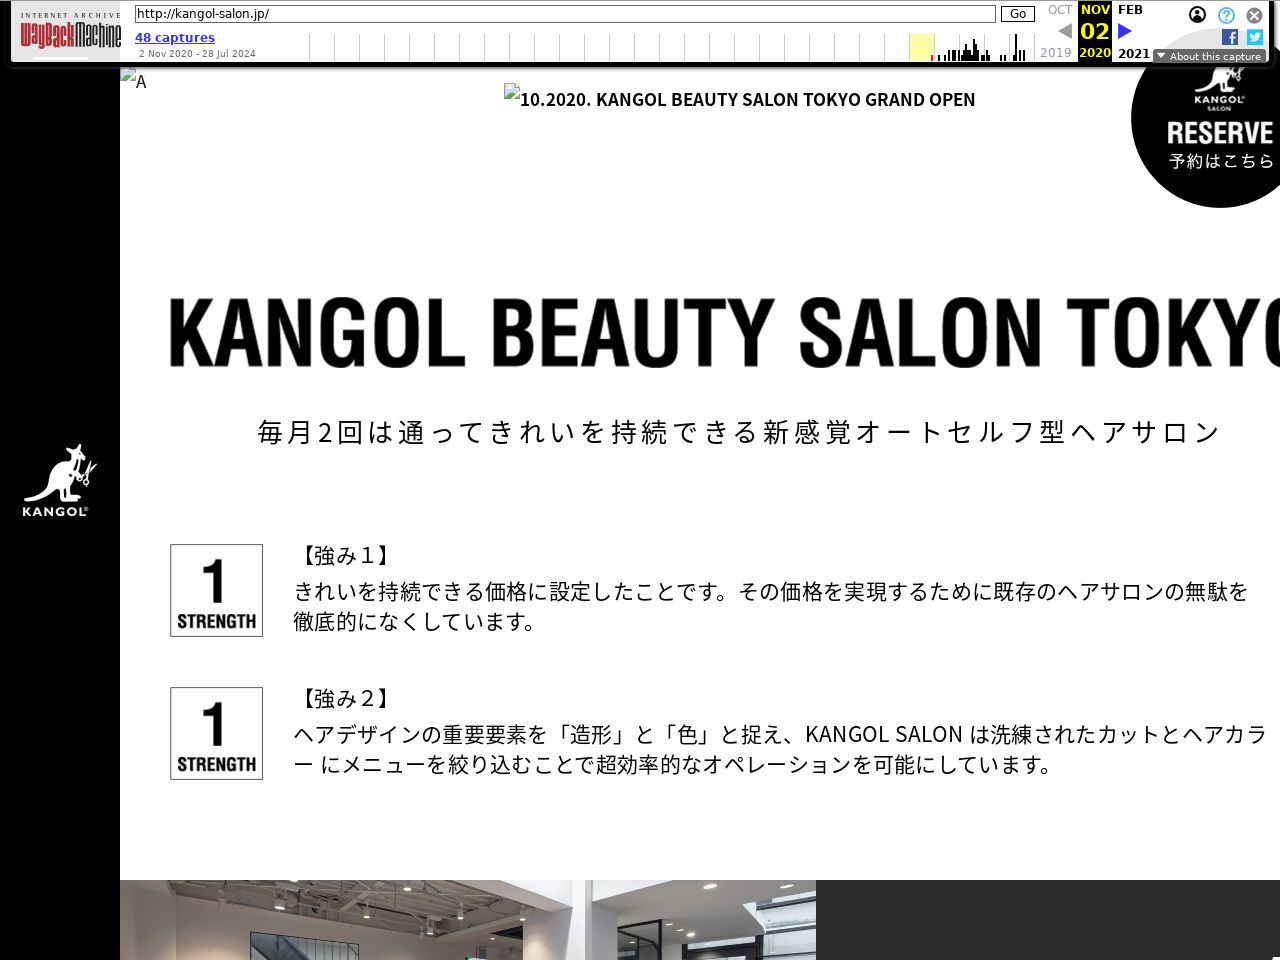Click the broken image icon labeled A

click(x=134, y=80)
